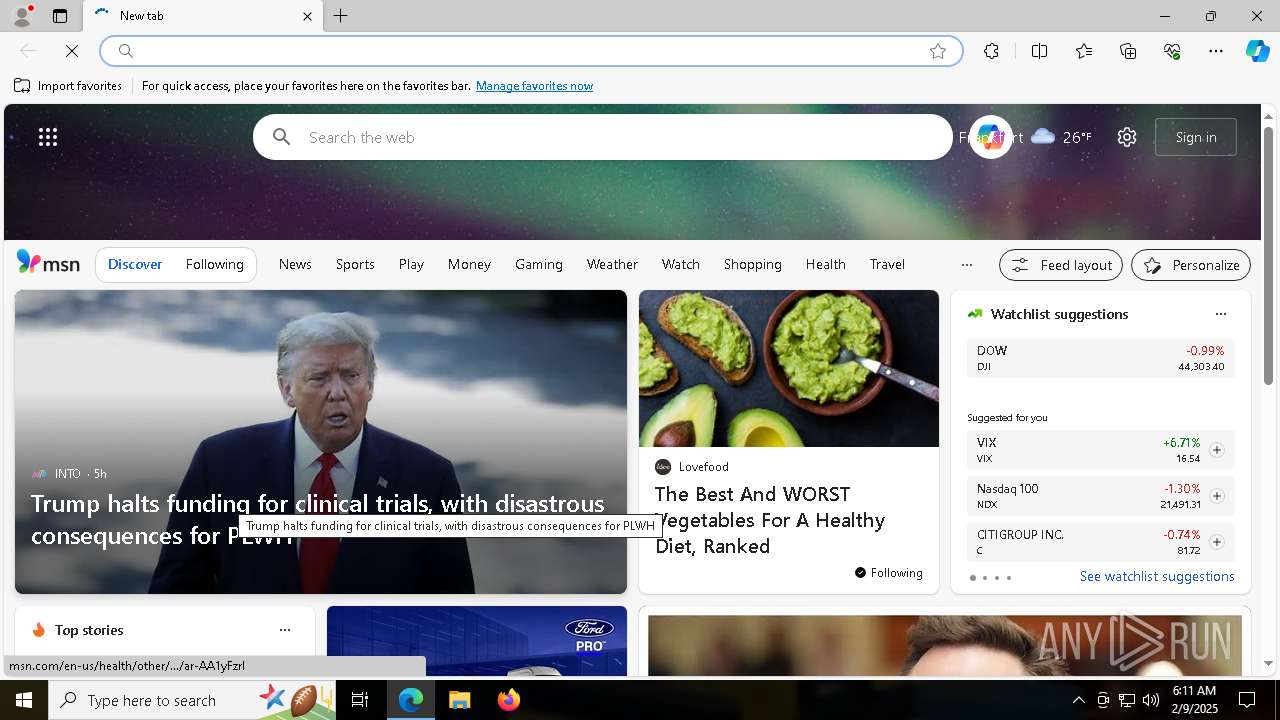Open the Watchlist suggestions more options
1280x720 pixels.
pyautogui.click(x=1220, y=314)
